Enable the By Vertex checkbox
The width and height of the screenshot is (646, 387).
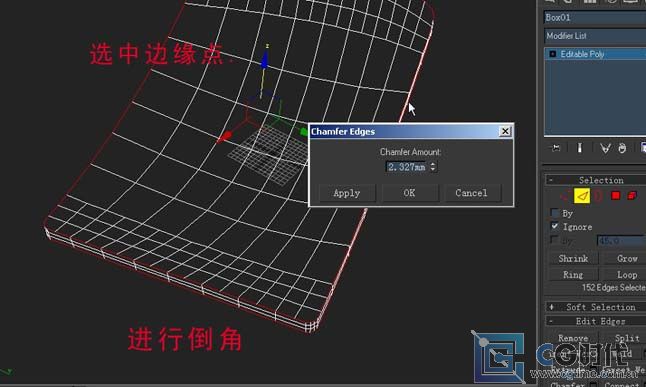[555, 213]
